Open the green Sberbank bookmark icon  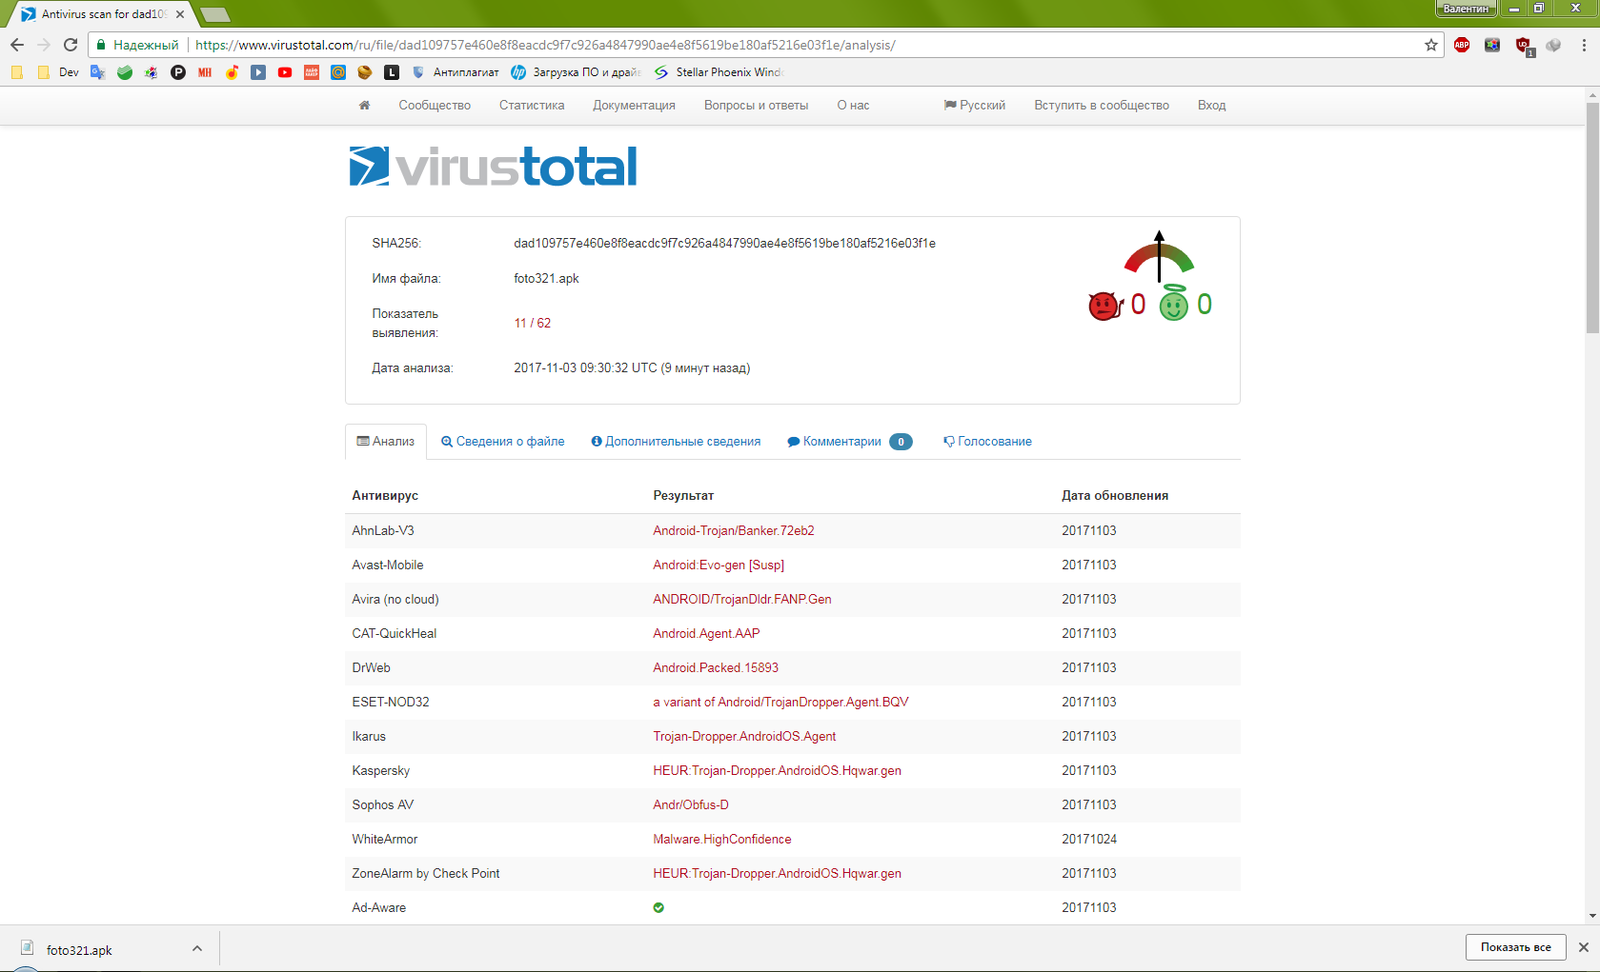[x=125, y=72]
